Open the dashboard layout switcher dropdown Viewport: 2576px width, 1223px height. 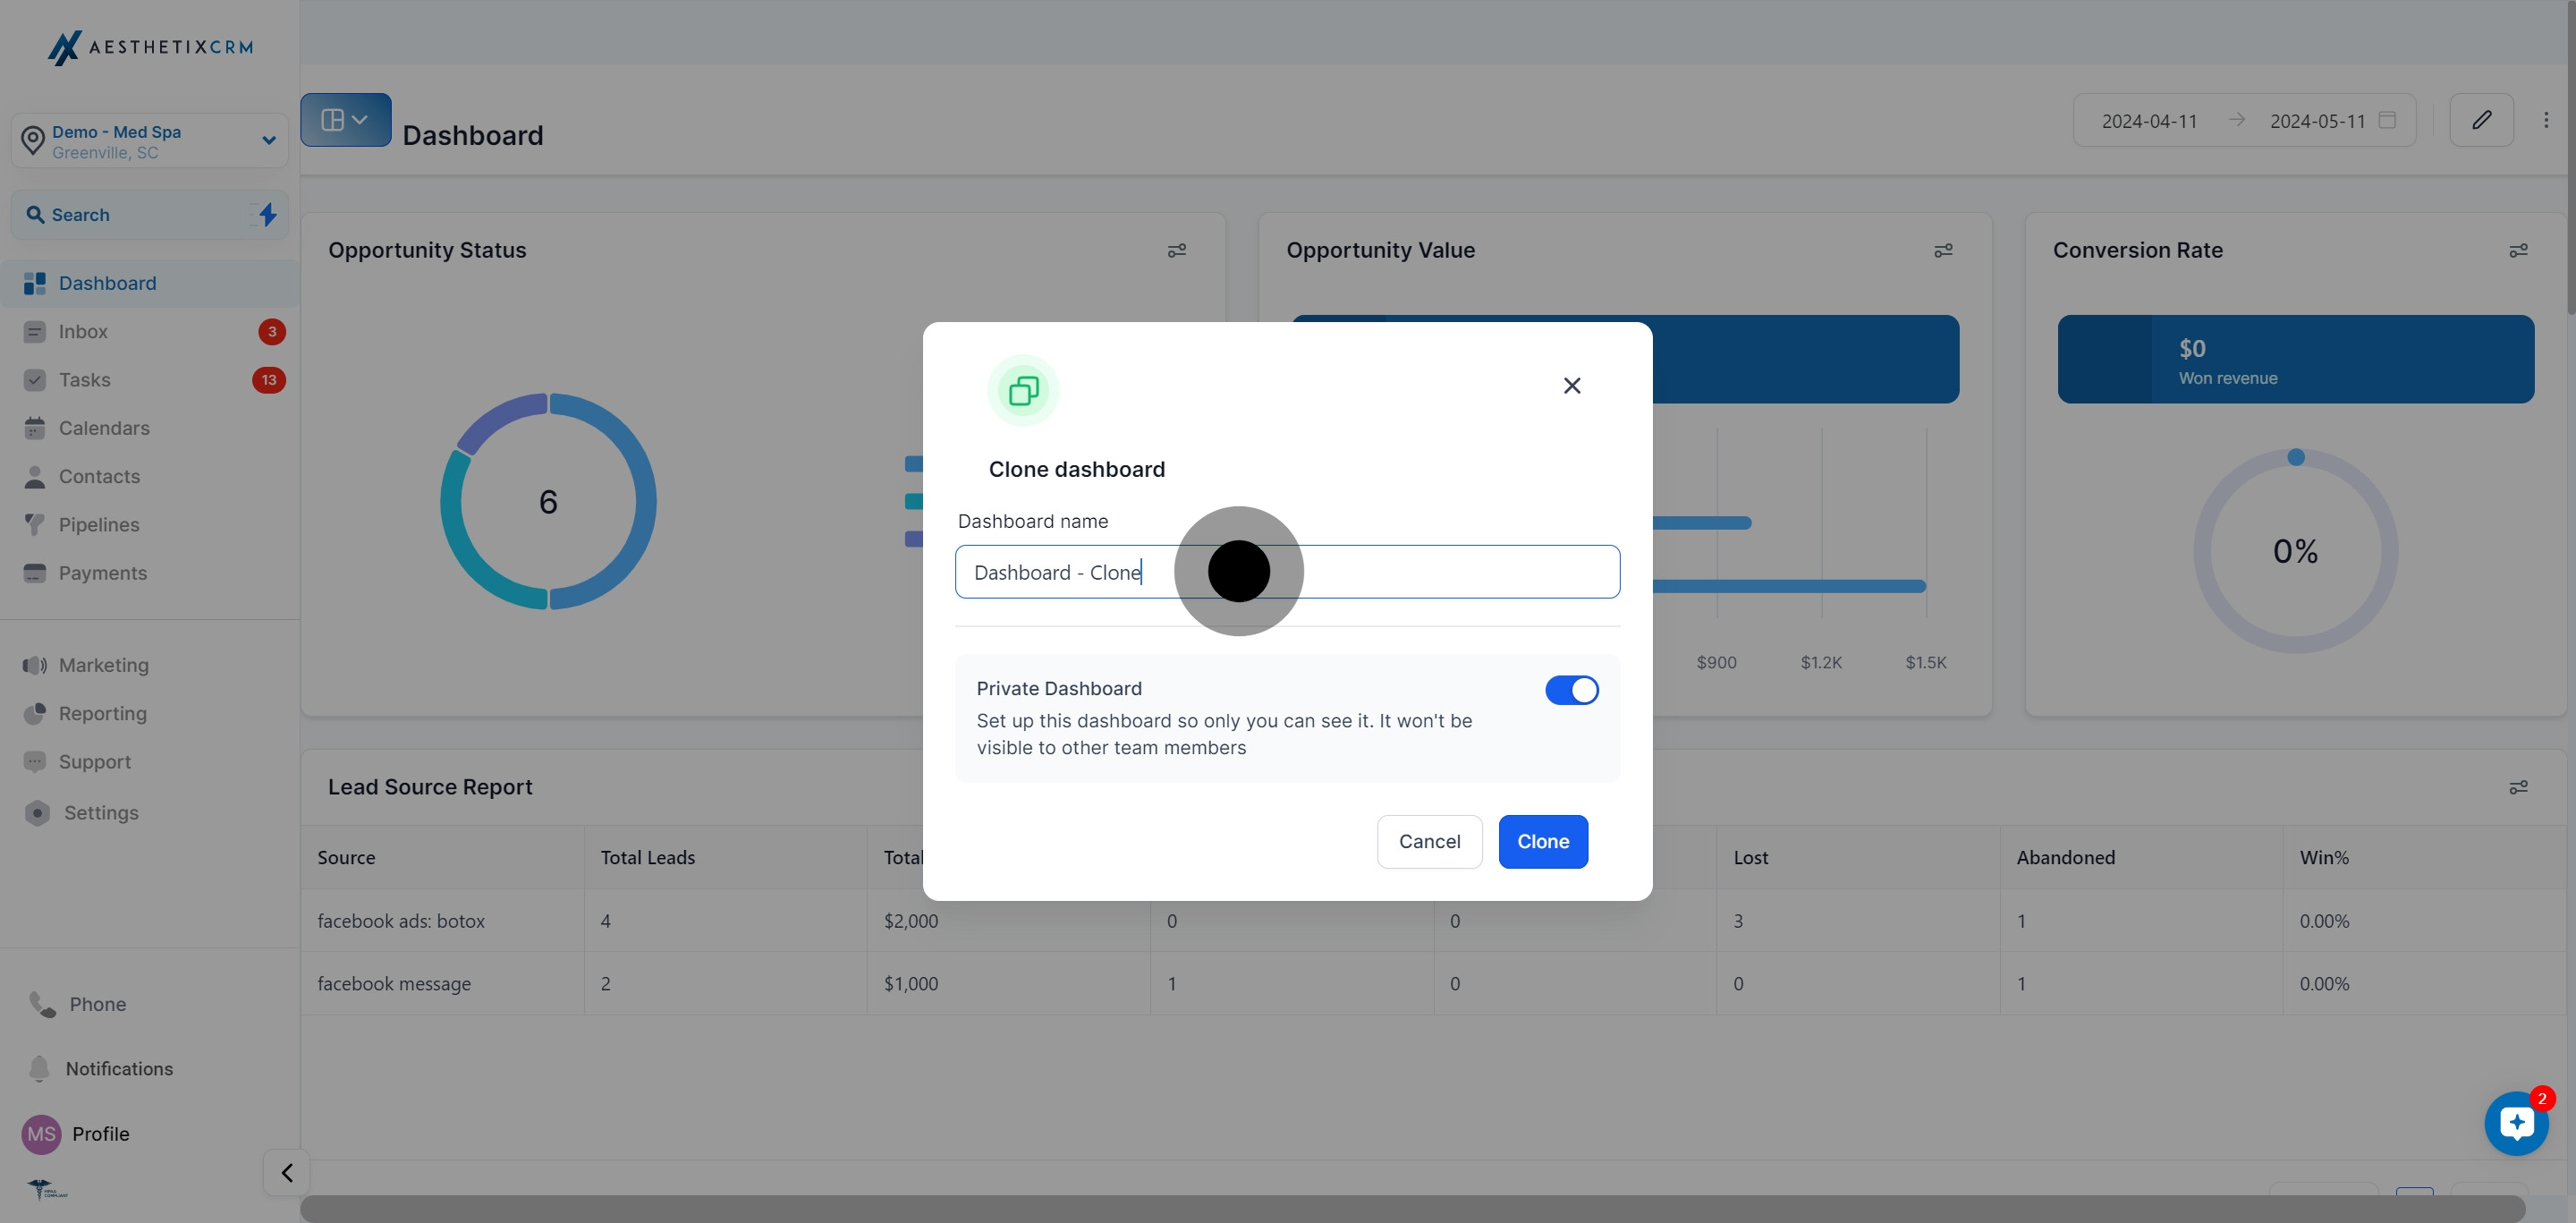tap(346, 120)
